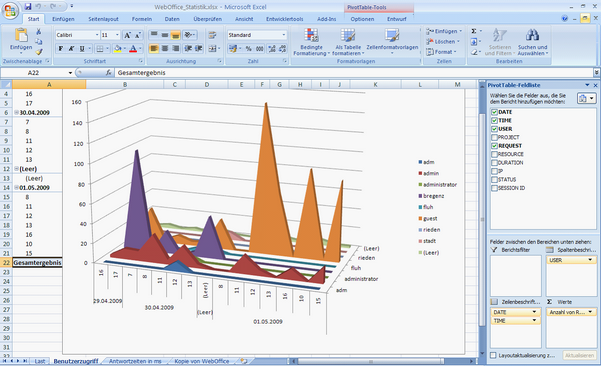Click the wrap text icon
The width and height of the screenshot is (601, 366).
212,35
